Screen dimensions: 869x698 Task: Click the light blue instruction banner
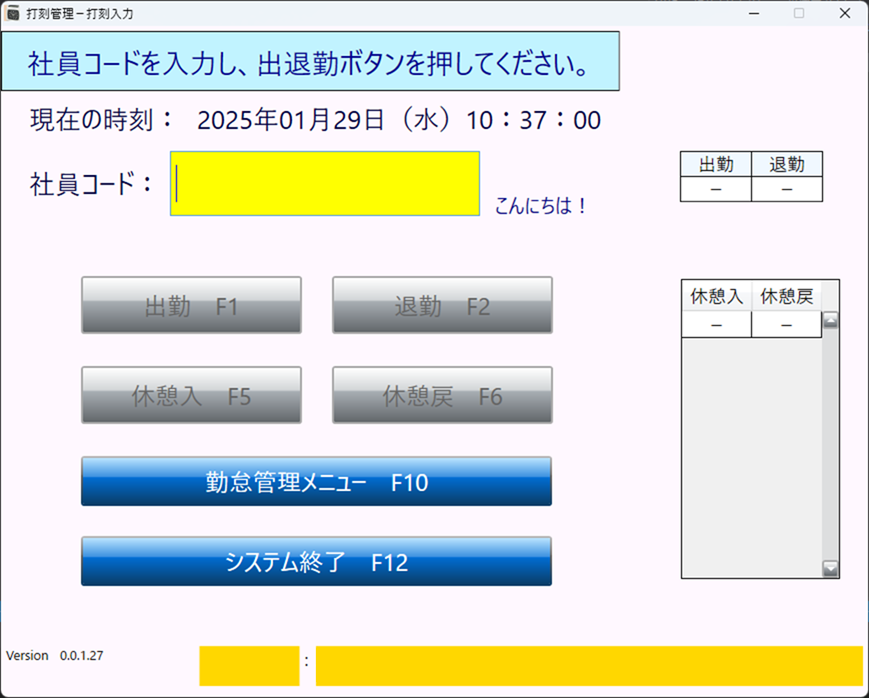[x=310, y=61]
